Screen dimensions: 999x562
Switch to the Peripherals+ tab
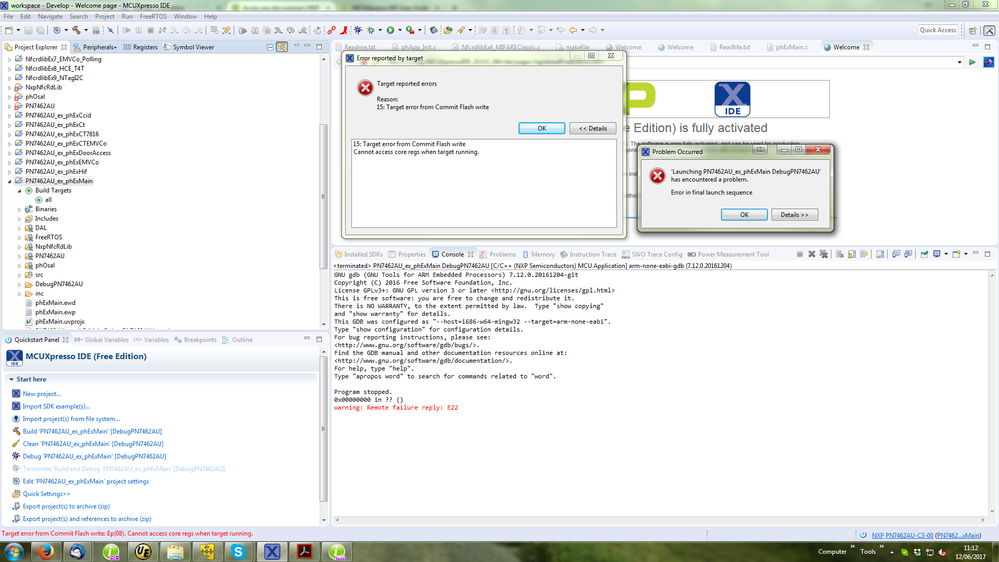(x=95, y=47)
